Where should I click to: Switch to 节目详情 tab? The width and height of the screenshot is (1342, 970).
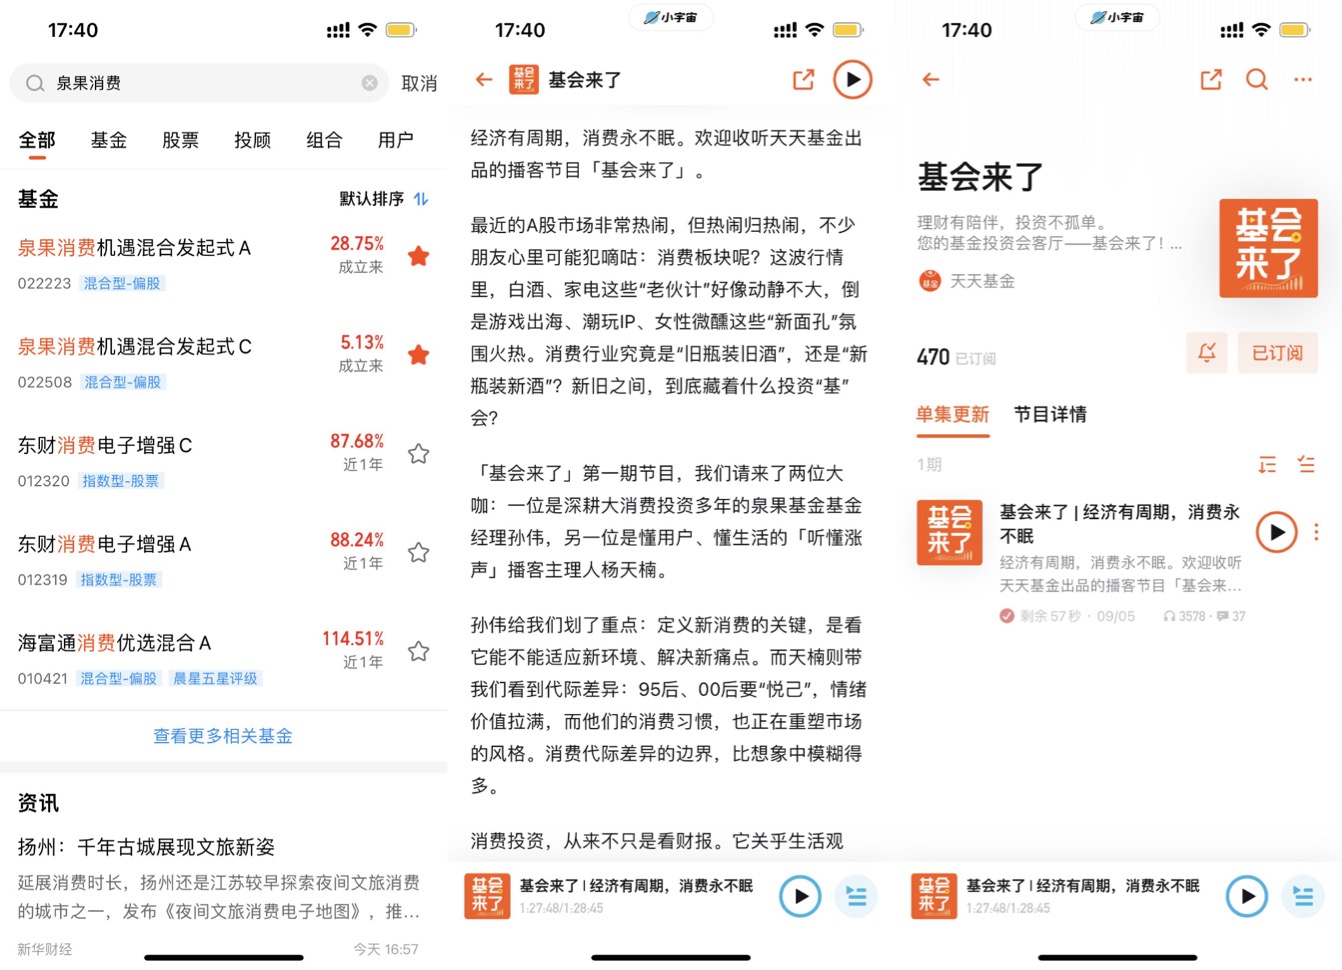(x=1050, y=414)
